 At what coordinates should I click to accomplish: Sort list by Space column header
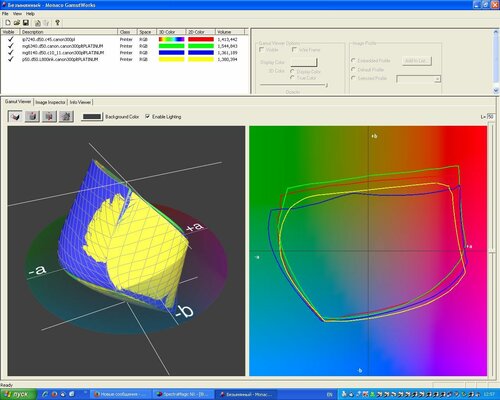tap(147, 32)
